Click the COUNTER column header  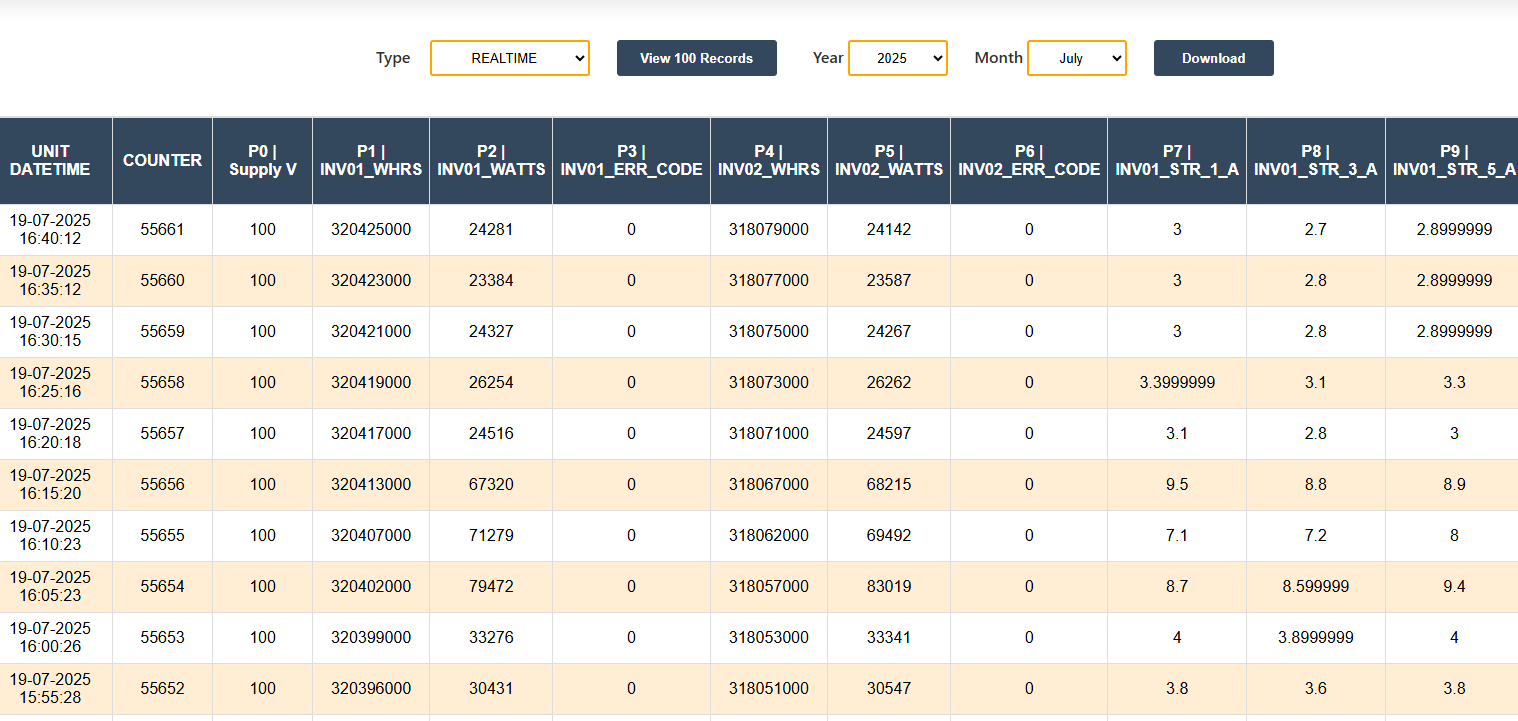click(x=162, y=161)
